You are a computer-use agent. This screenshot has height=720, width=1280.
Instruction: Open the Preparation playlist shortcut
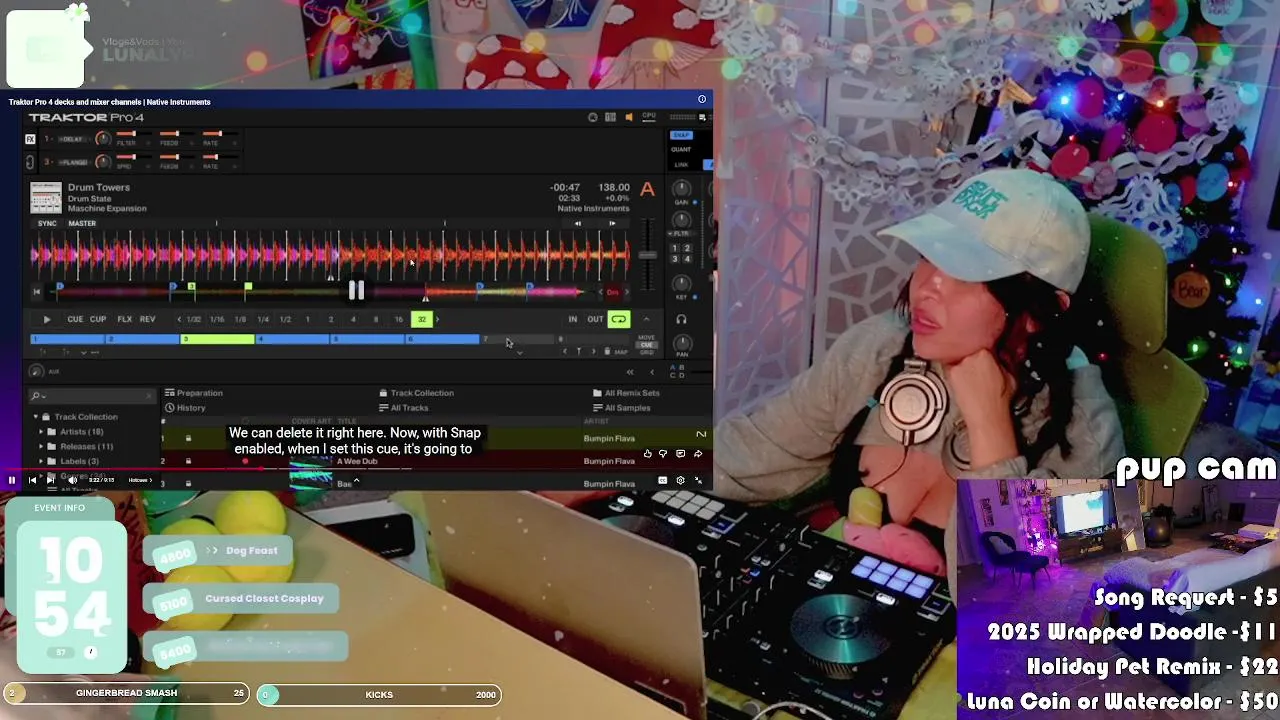(194, 393)
